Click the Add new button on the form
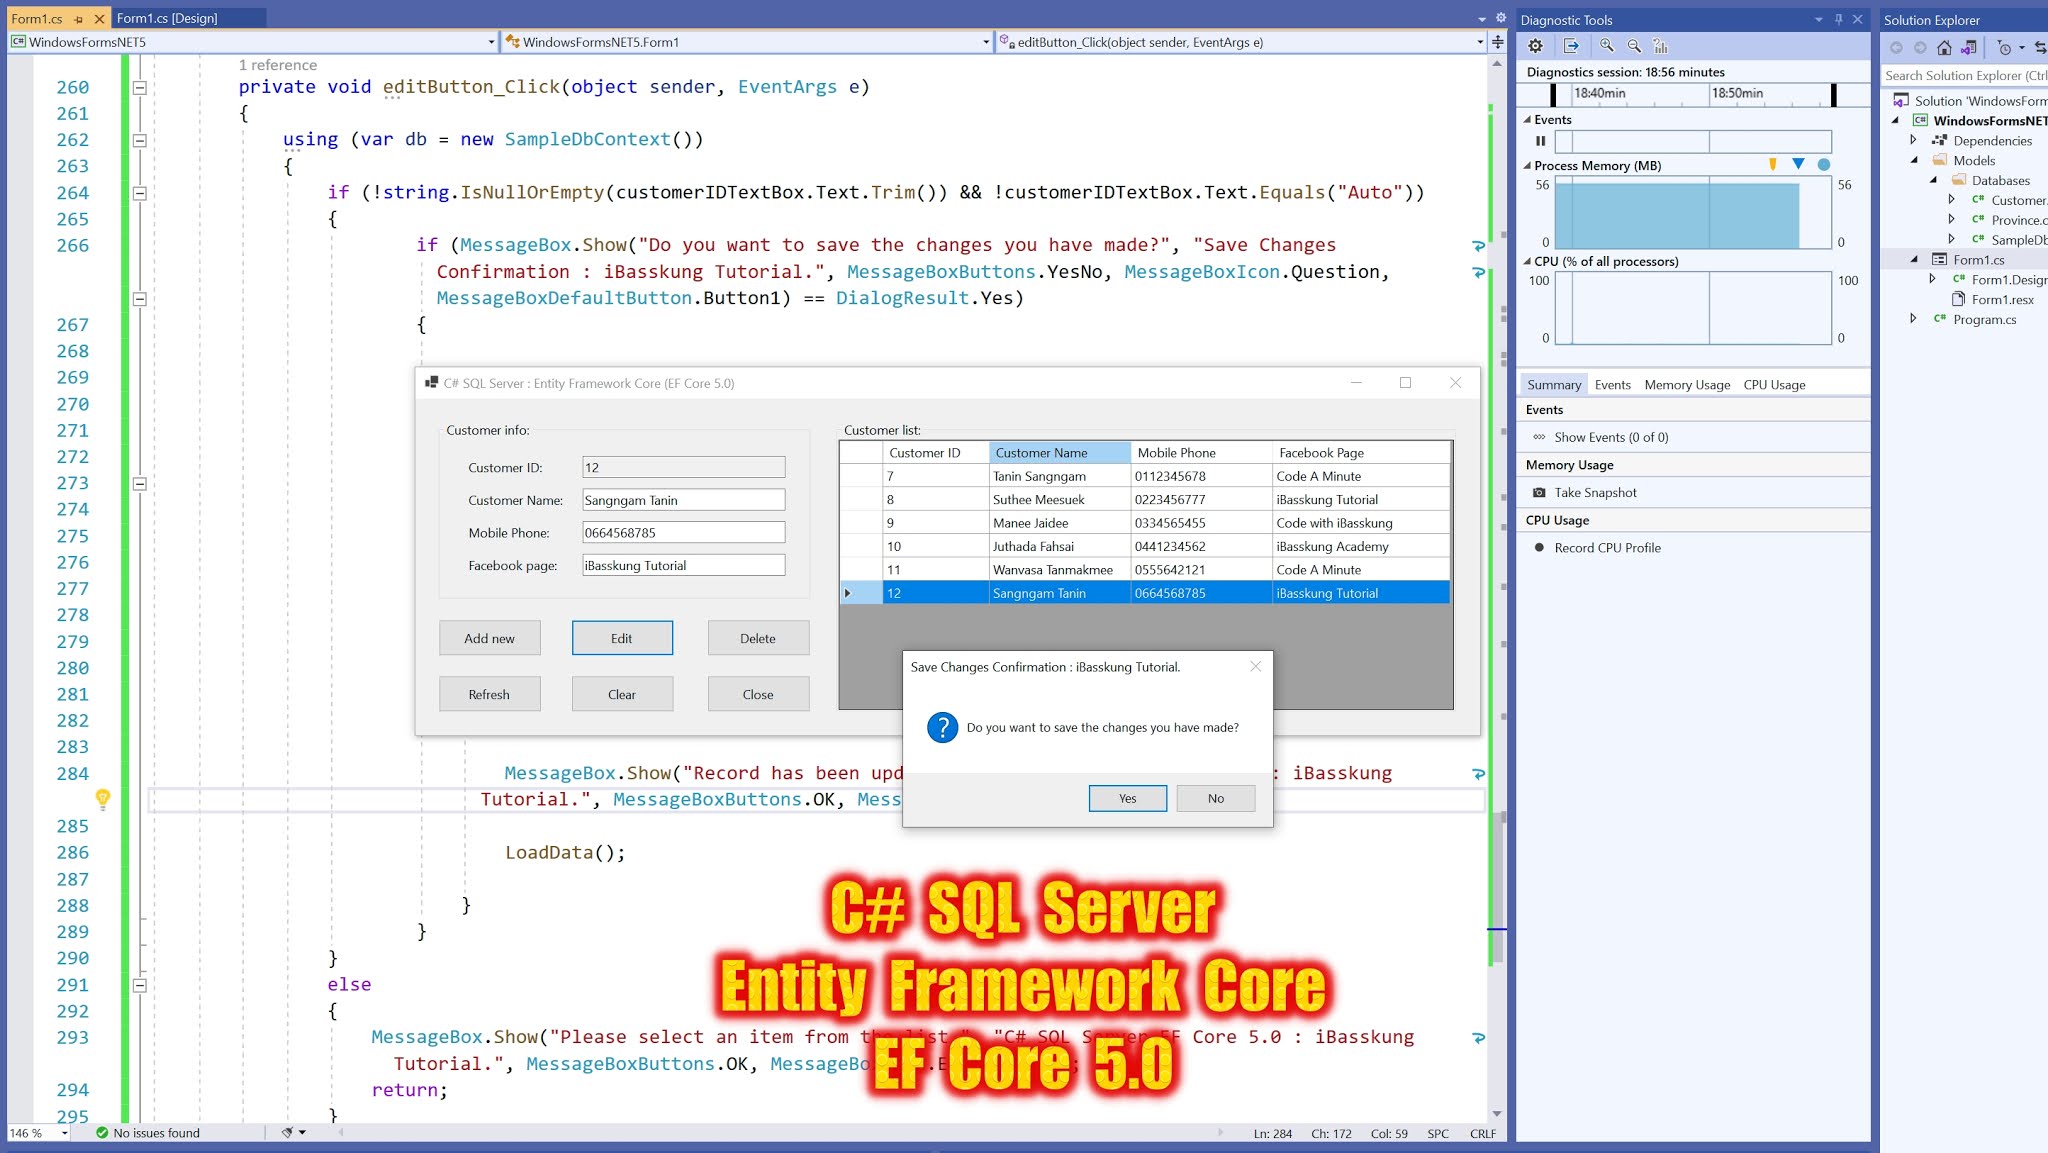Image resolution: width=2048 pixels, height=1153 pixels. (x=489, y=637)
